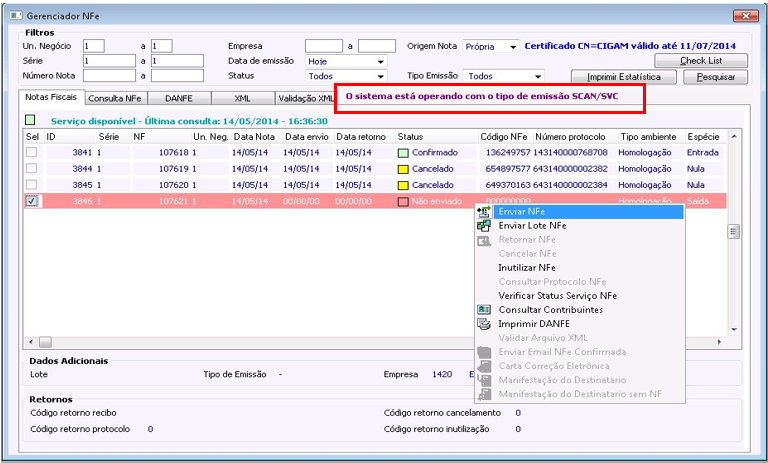Screen dimensions: 768x463
Task: Tick the checkbox for note ID 3844
Action: click(x=31, y=169)
